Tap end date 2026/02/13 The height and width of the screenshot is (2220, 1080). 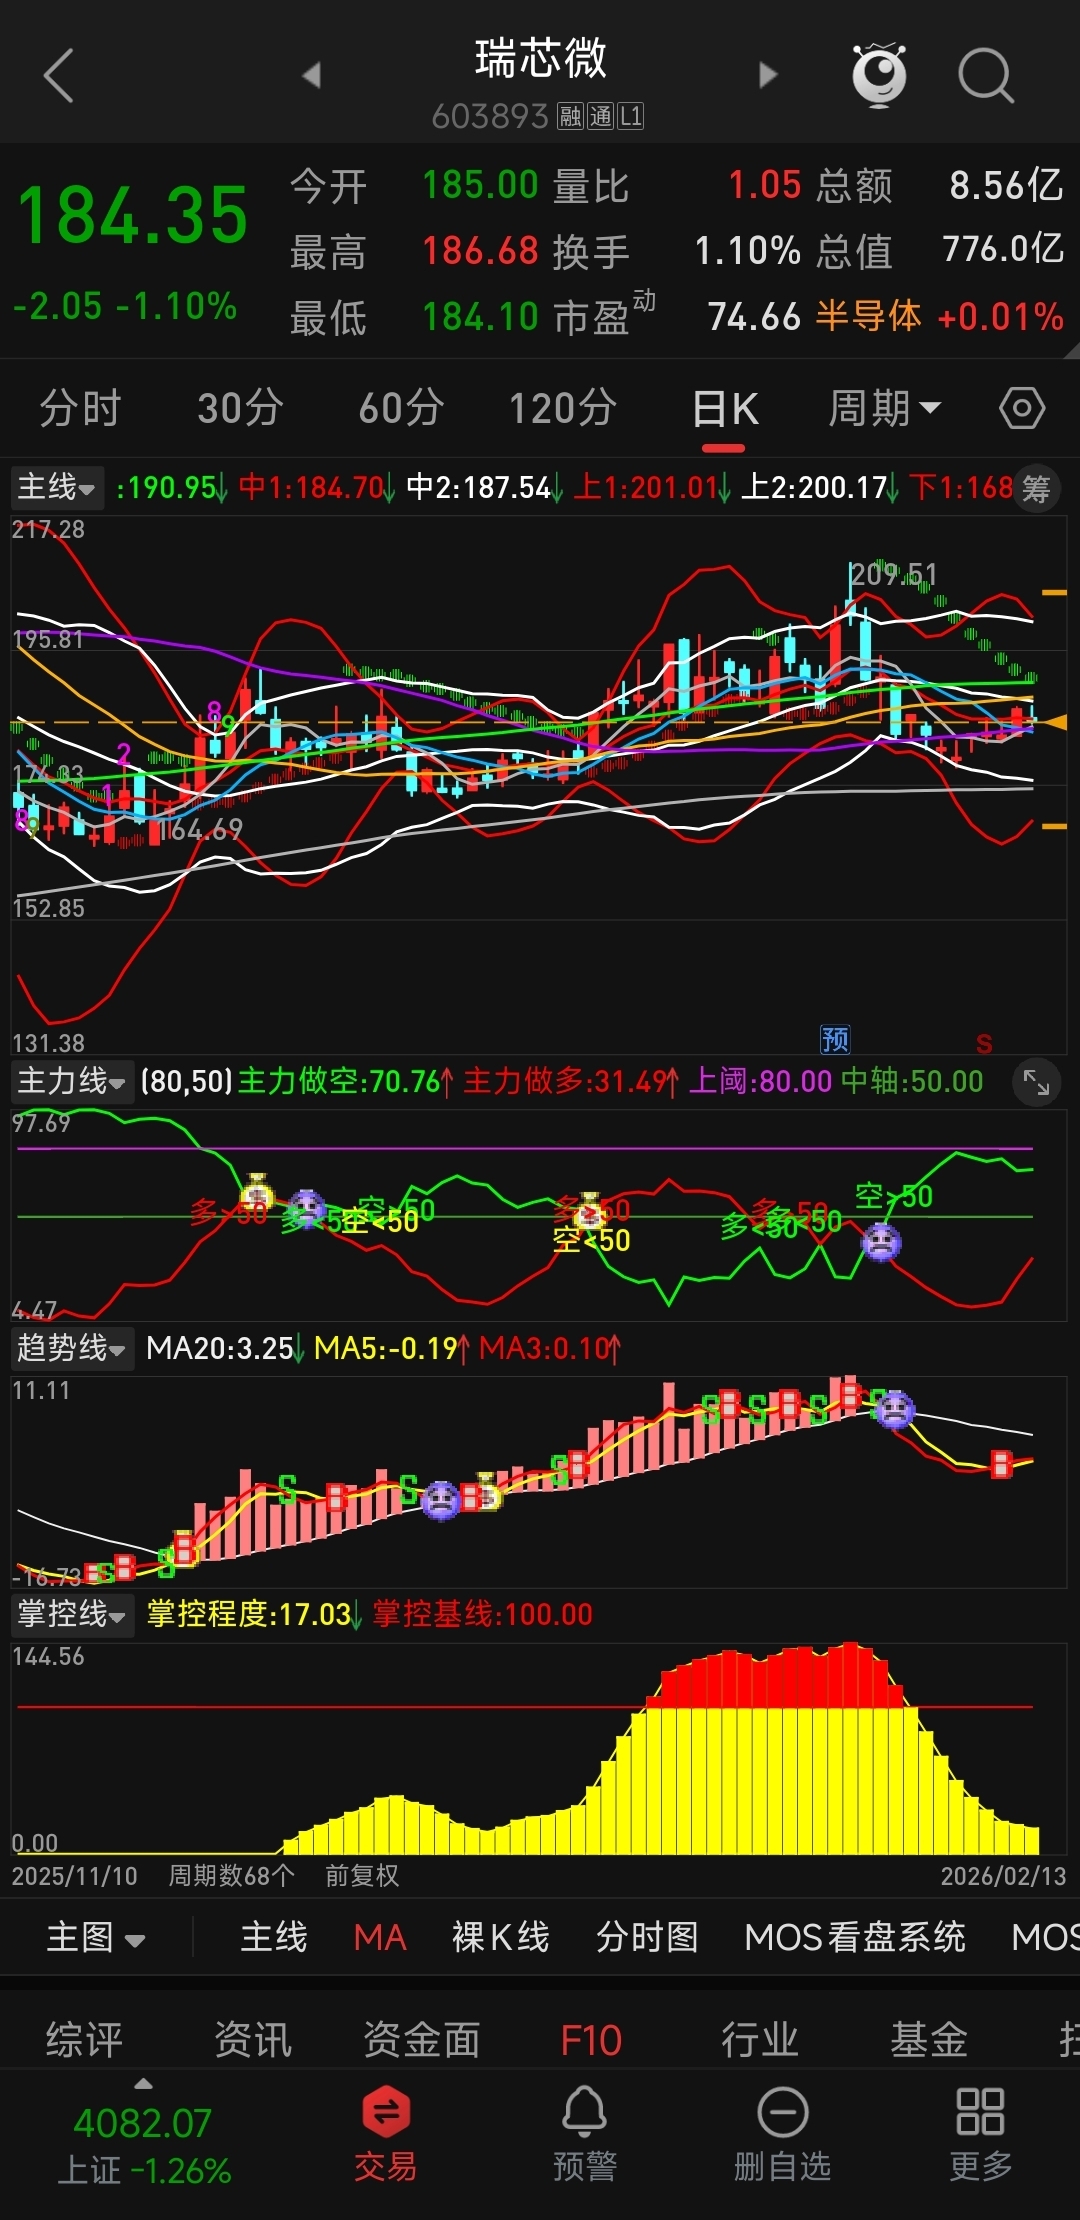[1004, 1875]
